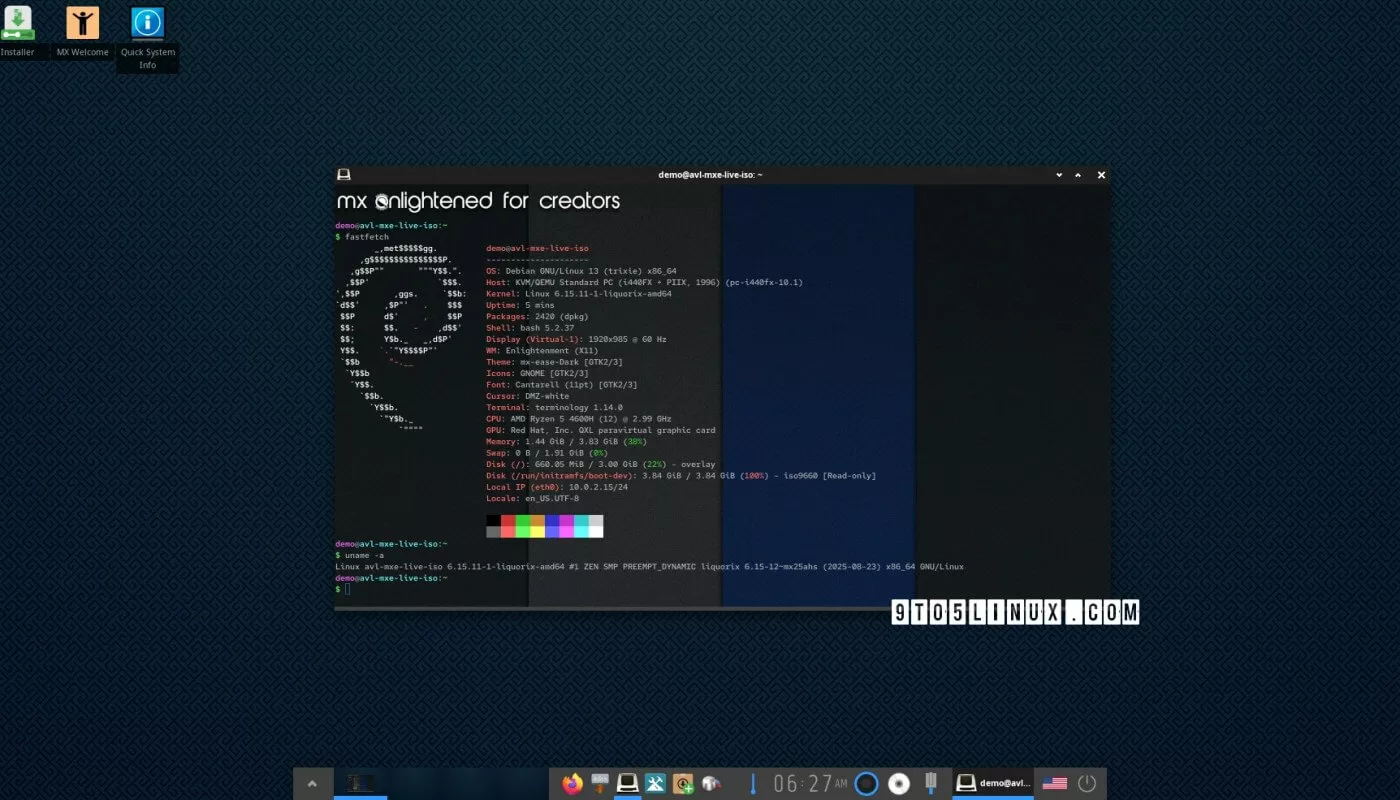Open the terminal window menu icon in titlebar

[344, 175]
